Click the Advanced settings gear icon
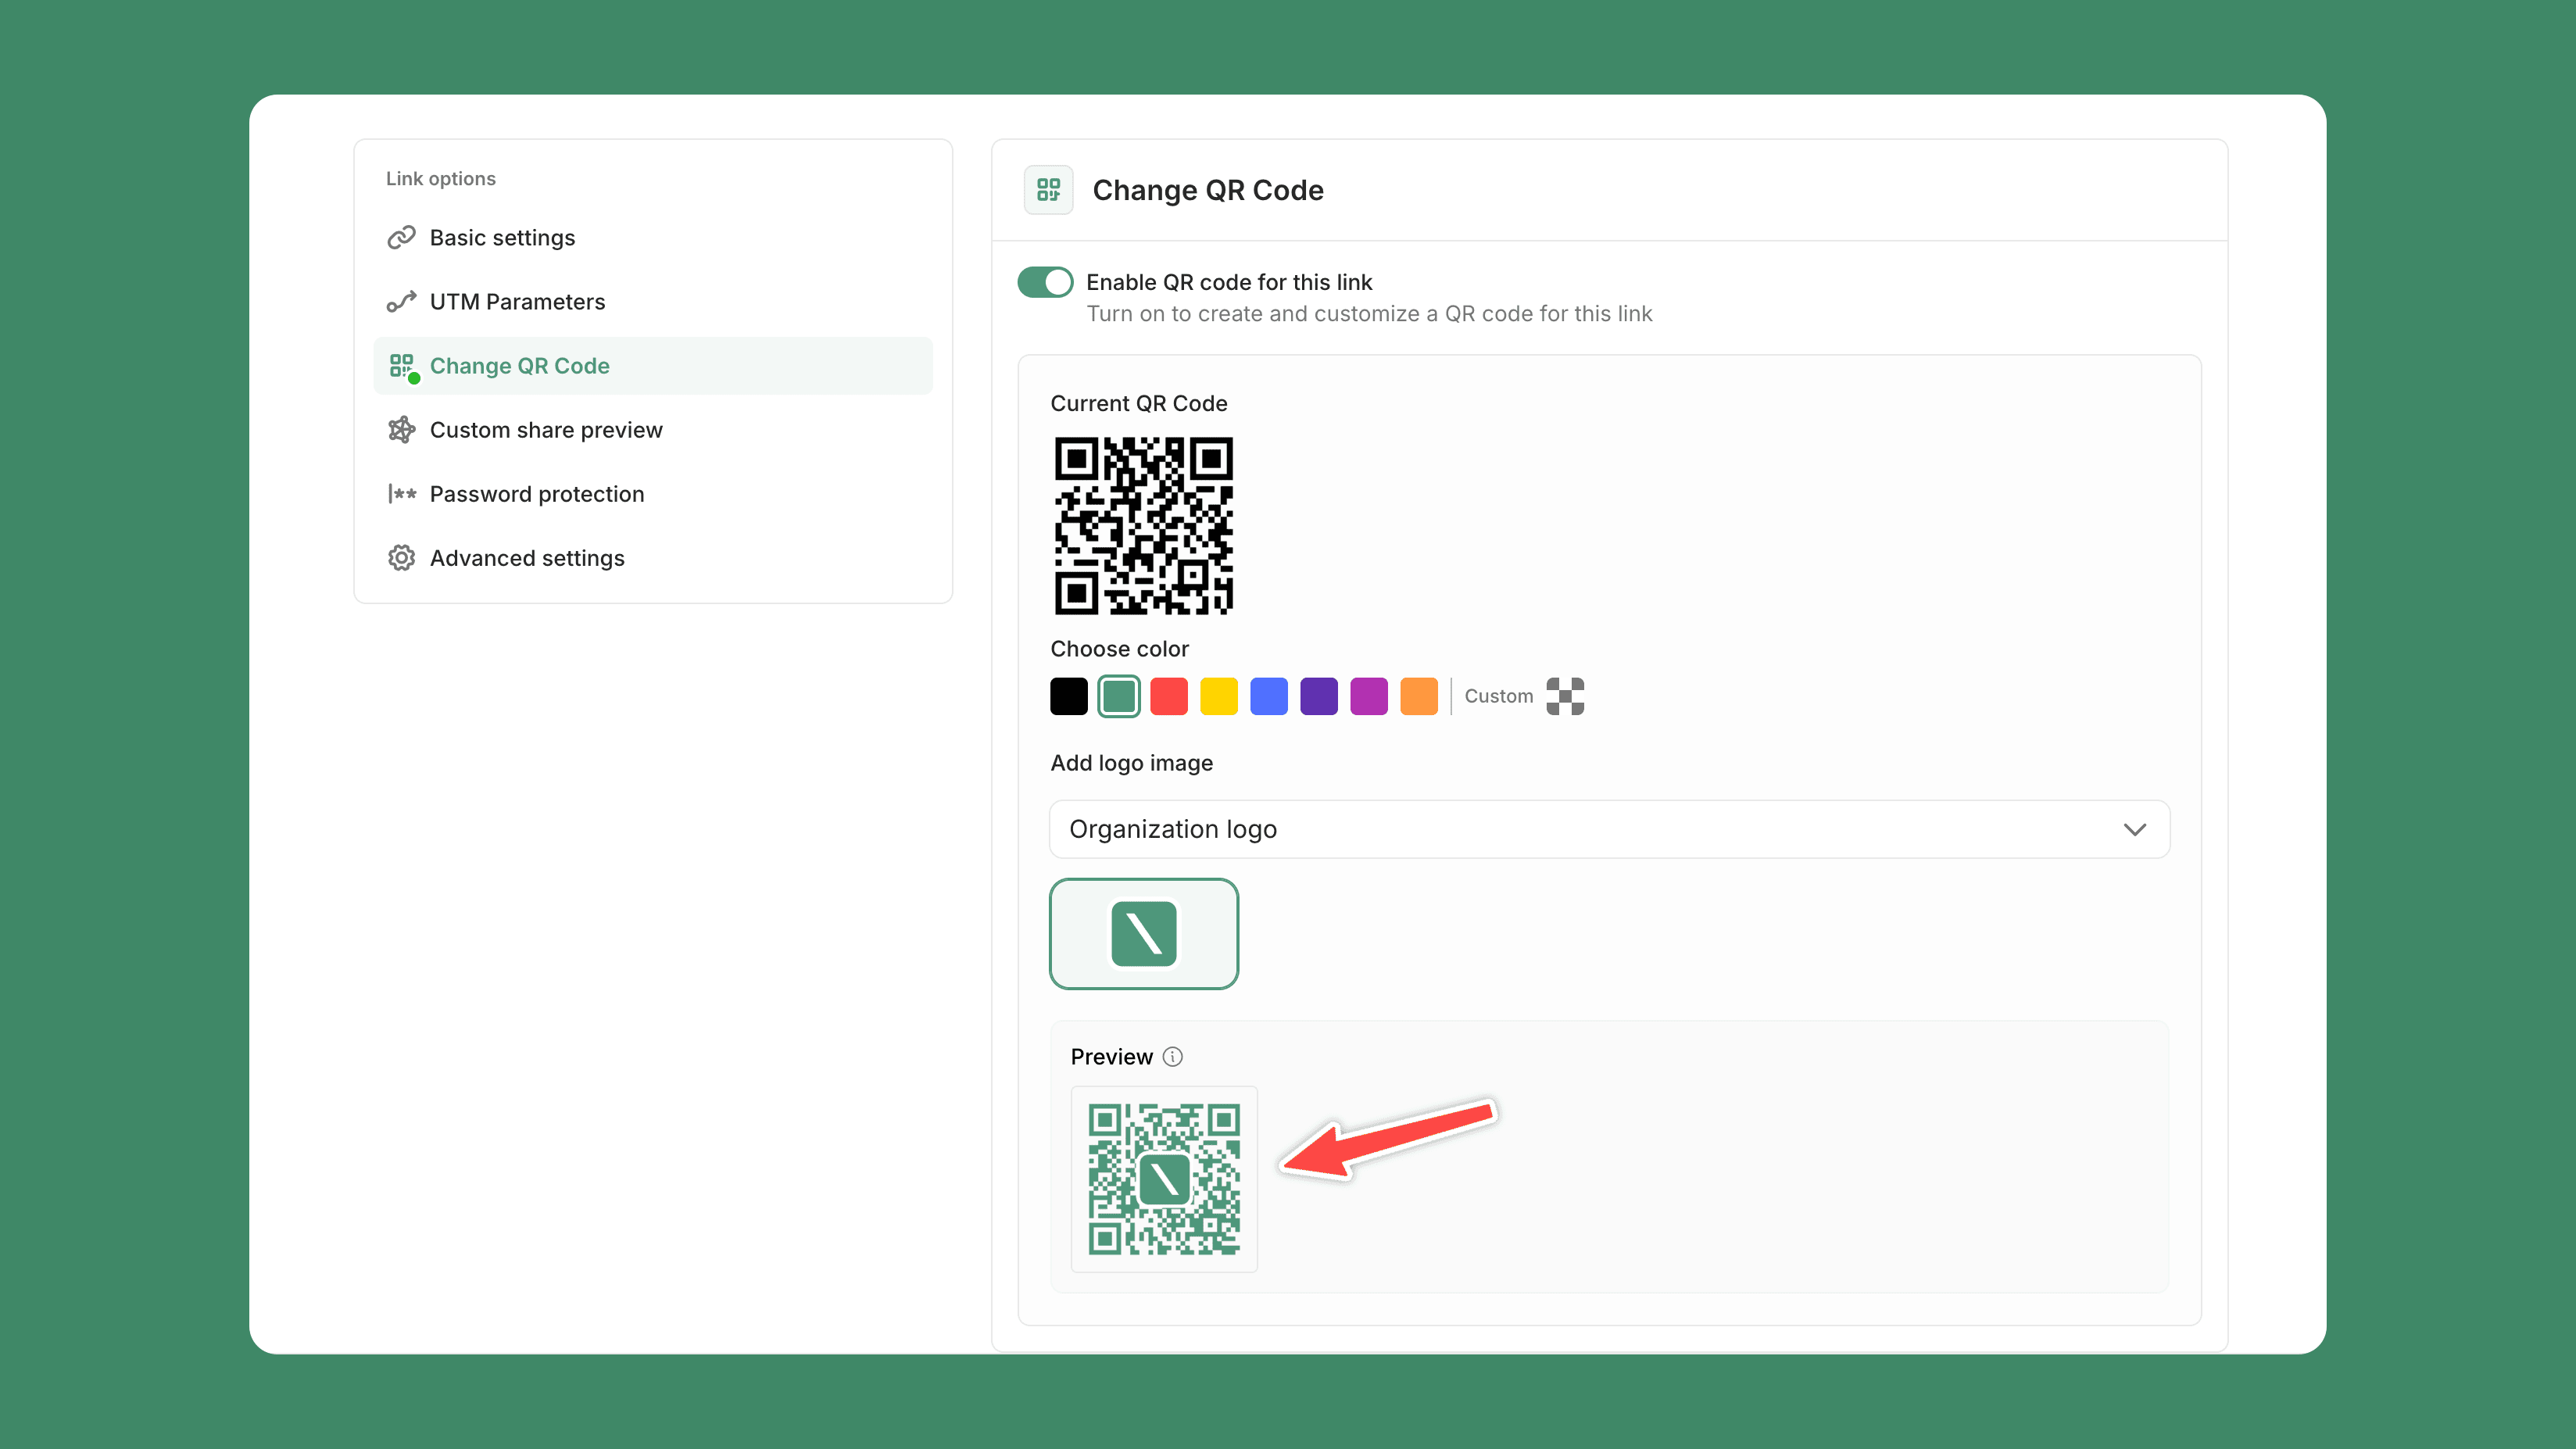 click(x=401, y=558)
